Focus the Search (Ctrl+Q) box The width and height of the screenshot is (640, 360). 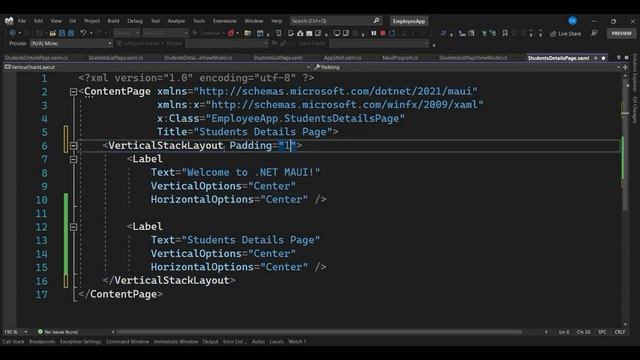[336, 21]
